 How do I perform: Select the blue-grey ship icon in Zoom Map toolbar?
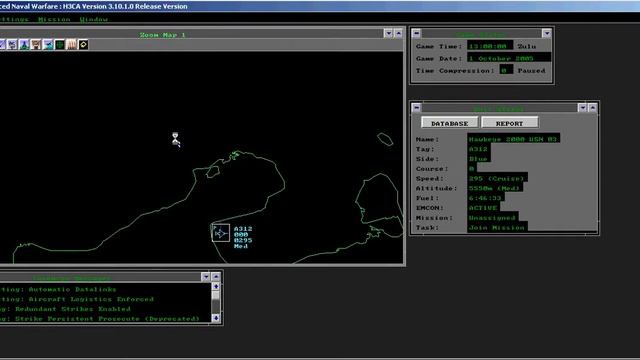(x=12, y=44)
